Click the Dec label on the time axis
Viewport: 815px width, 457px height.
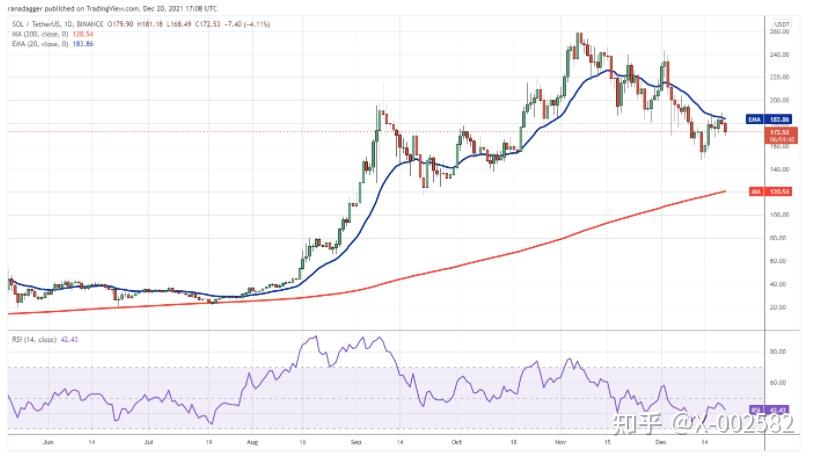click(x=660, y=442)
